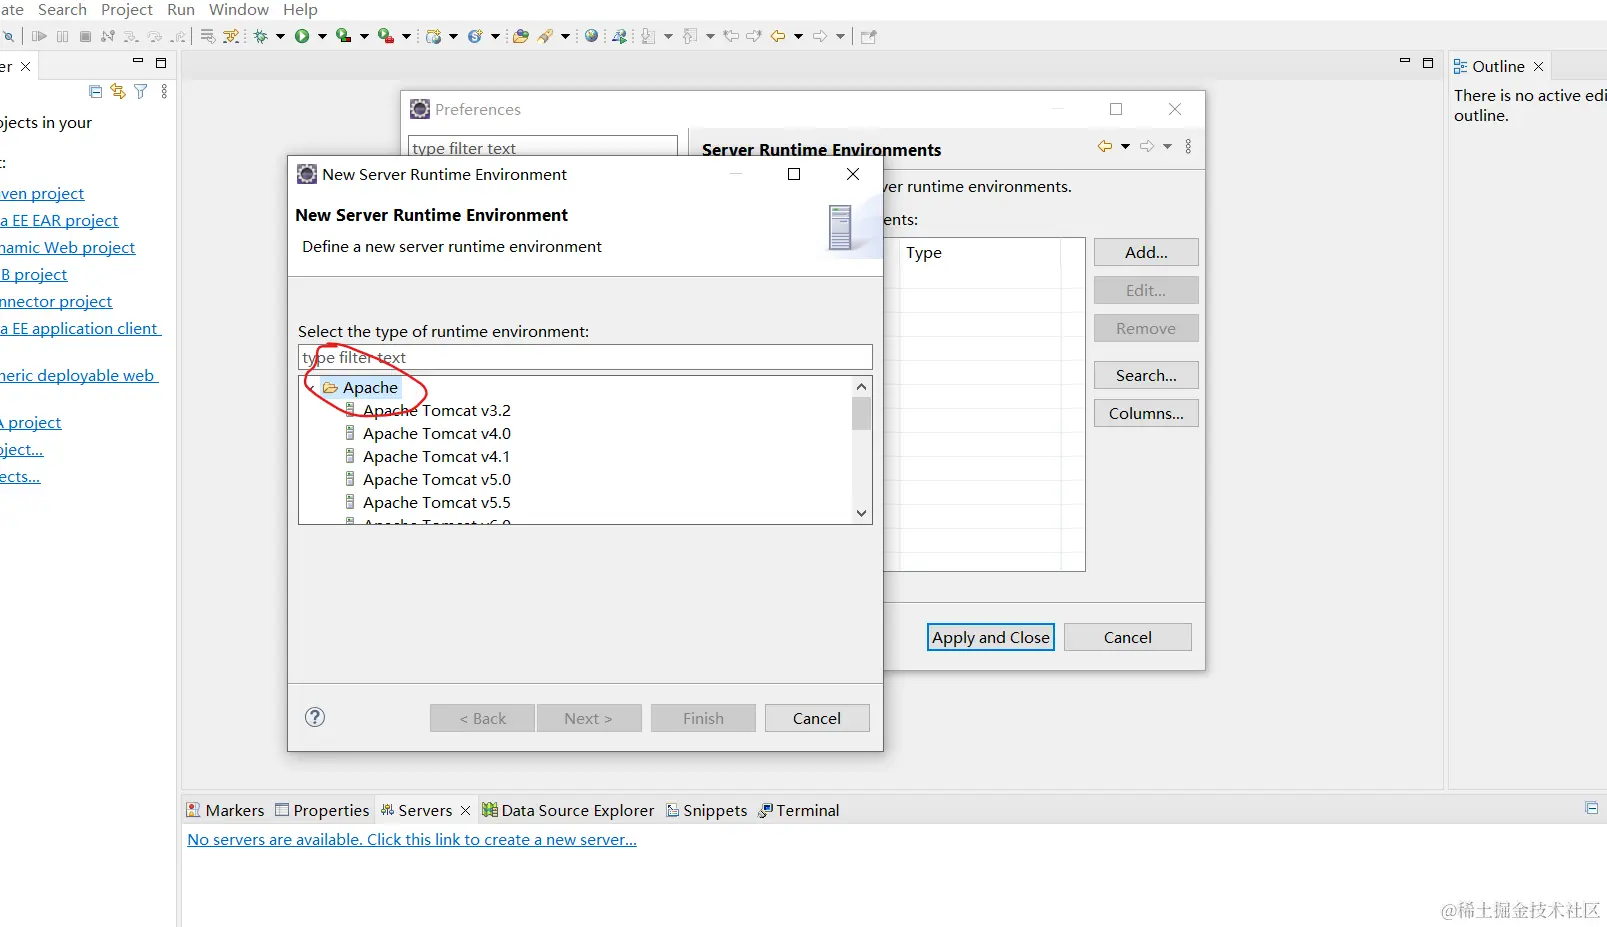Collapse the Apache tree node
Screen dimensions: 1607x927
click(x=311, y=388)
